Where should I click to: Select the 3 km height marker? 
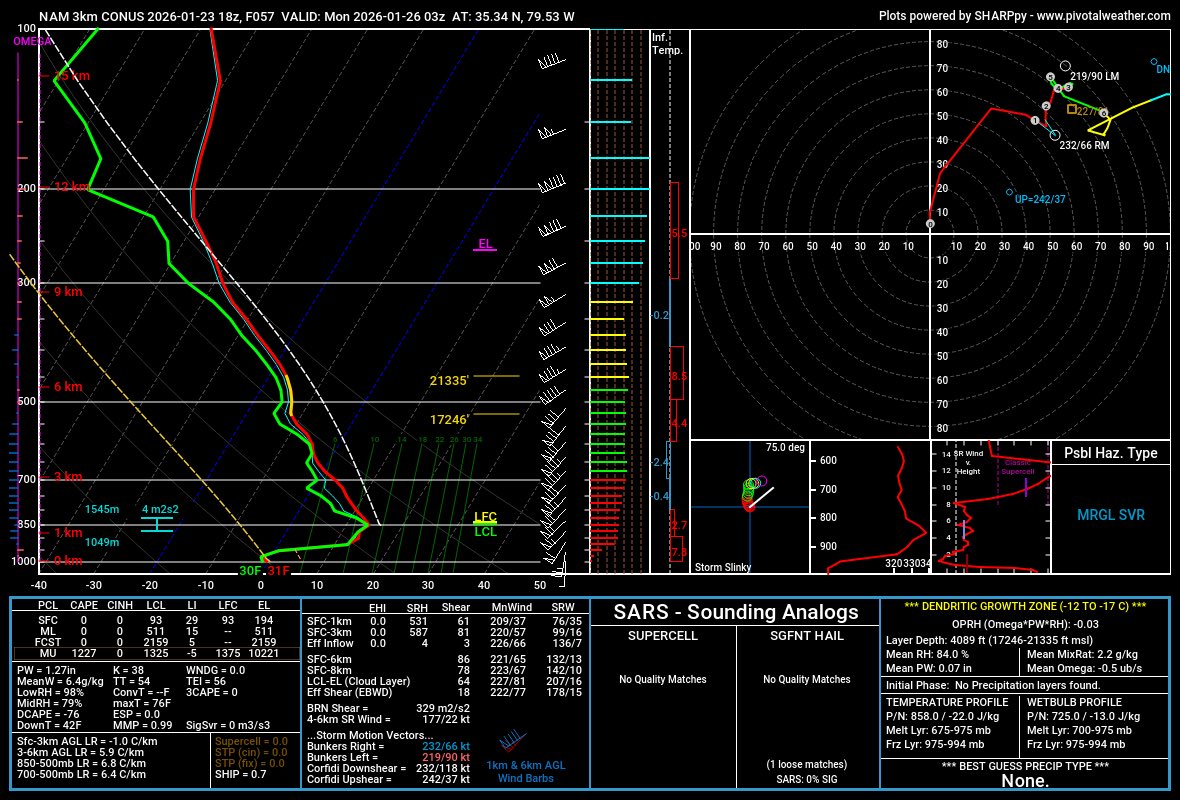coord(68,476)
